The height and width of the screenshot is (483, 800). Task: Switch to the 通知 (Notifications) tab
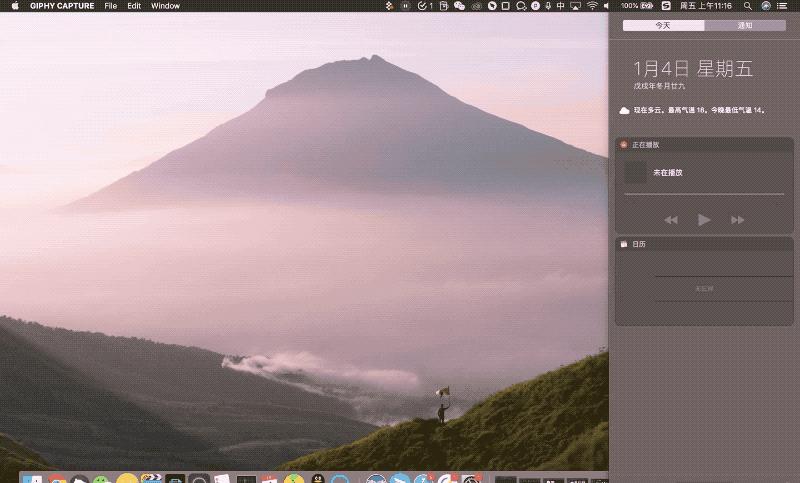[744, 24]
